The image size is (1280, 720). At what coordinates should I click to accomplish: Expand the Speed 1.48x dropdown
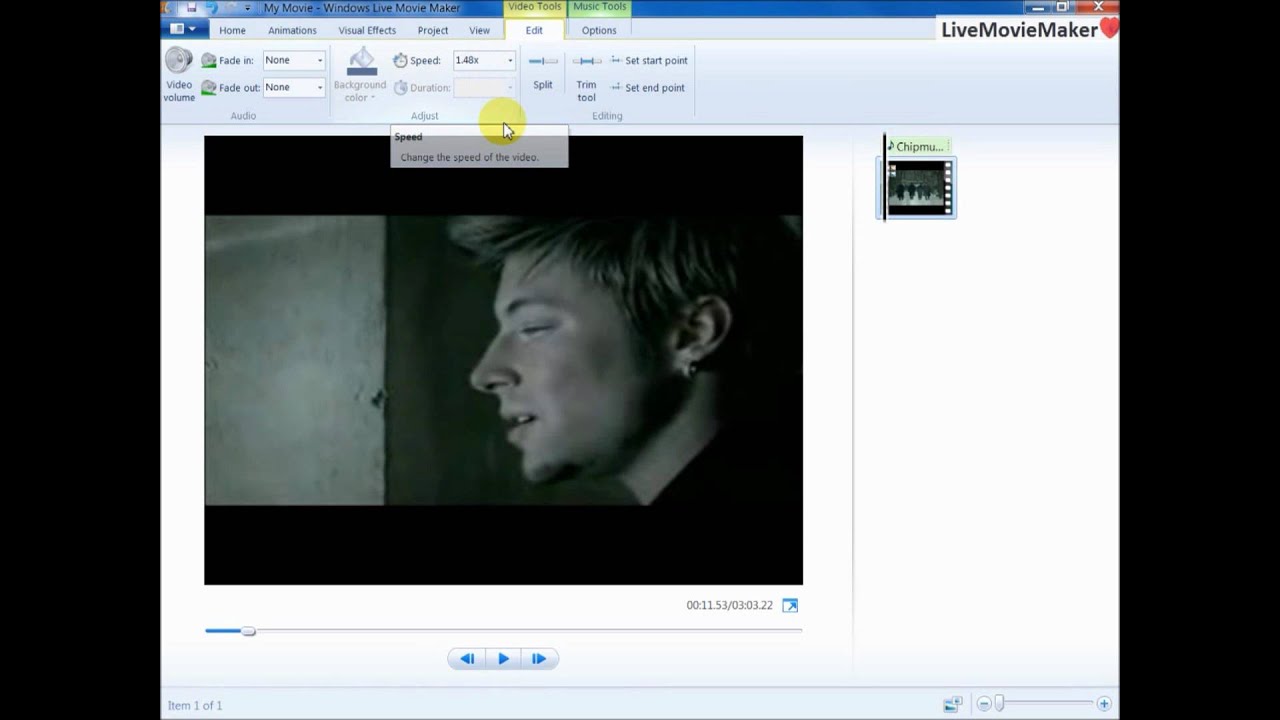click(x=509, y=60)
